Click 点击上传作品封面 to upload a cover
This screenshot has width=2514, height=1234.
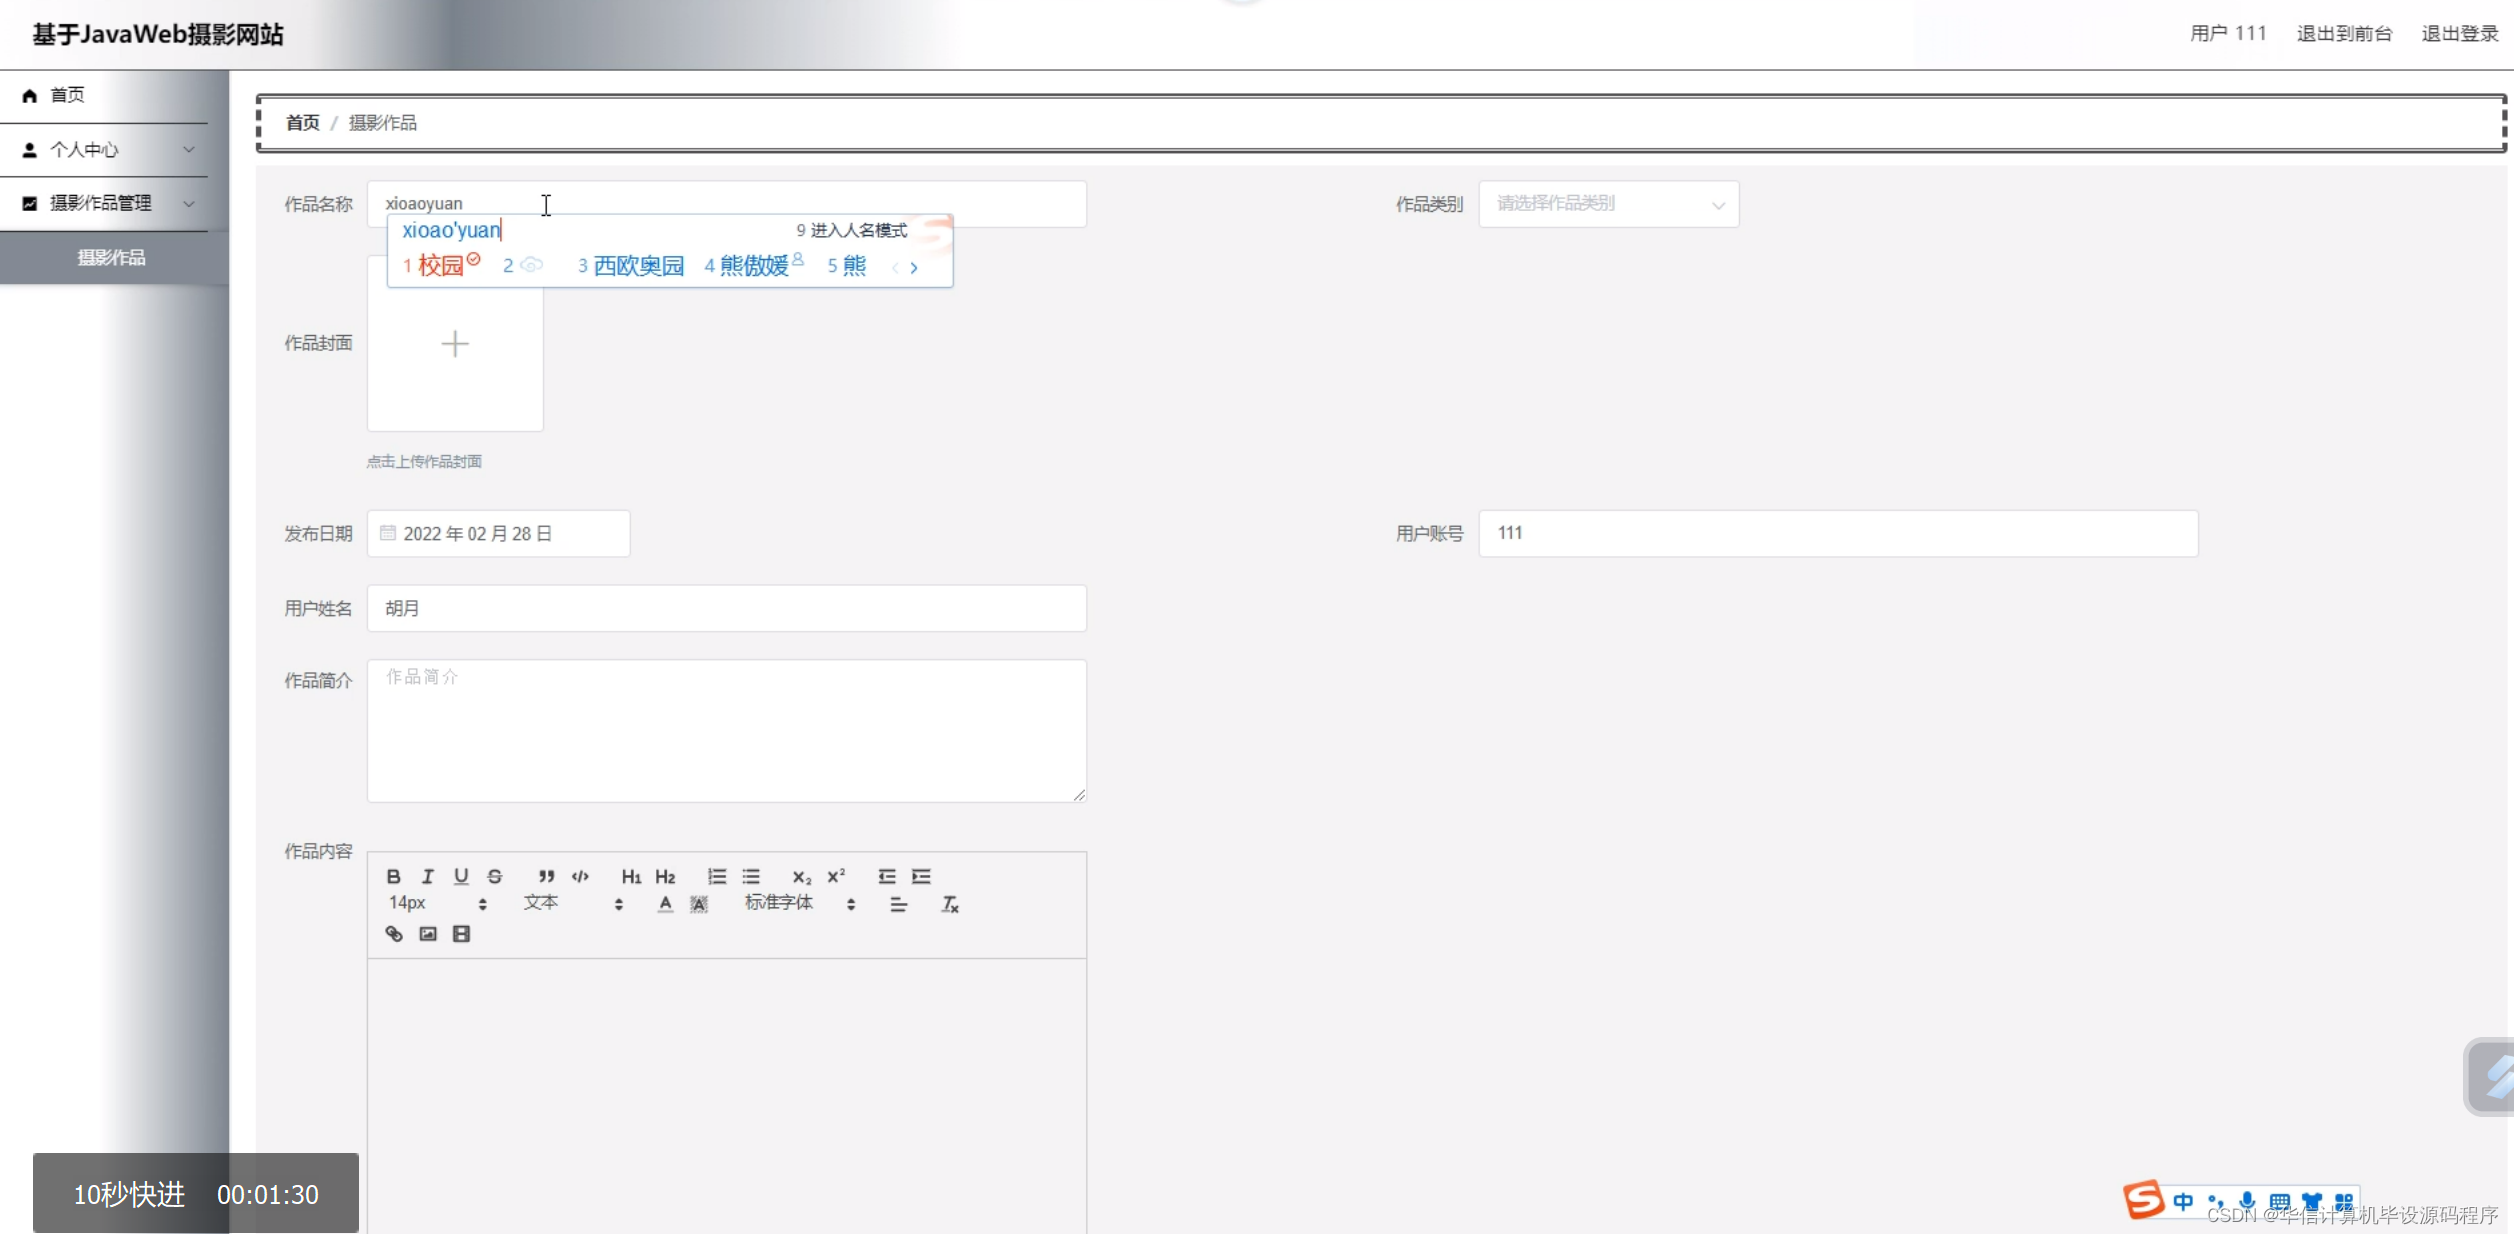[425, 461]
